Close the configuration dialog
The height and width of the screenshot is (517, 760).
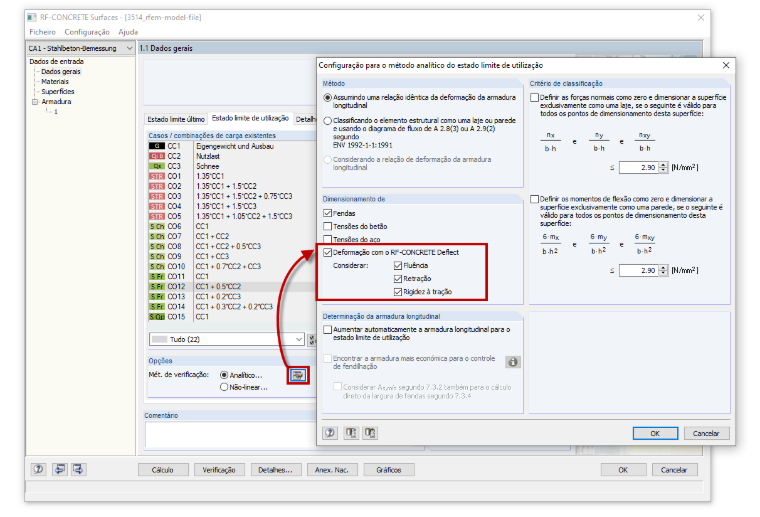point(726,65)
